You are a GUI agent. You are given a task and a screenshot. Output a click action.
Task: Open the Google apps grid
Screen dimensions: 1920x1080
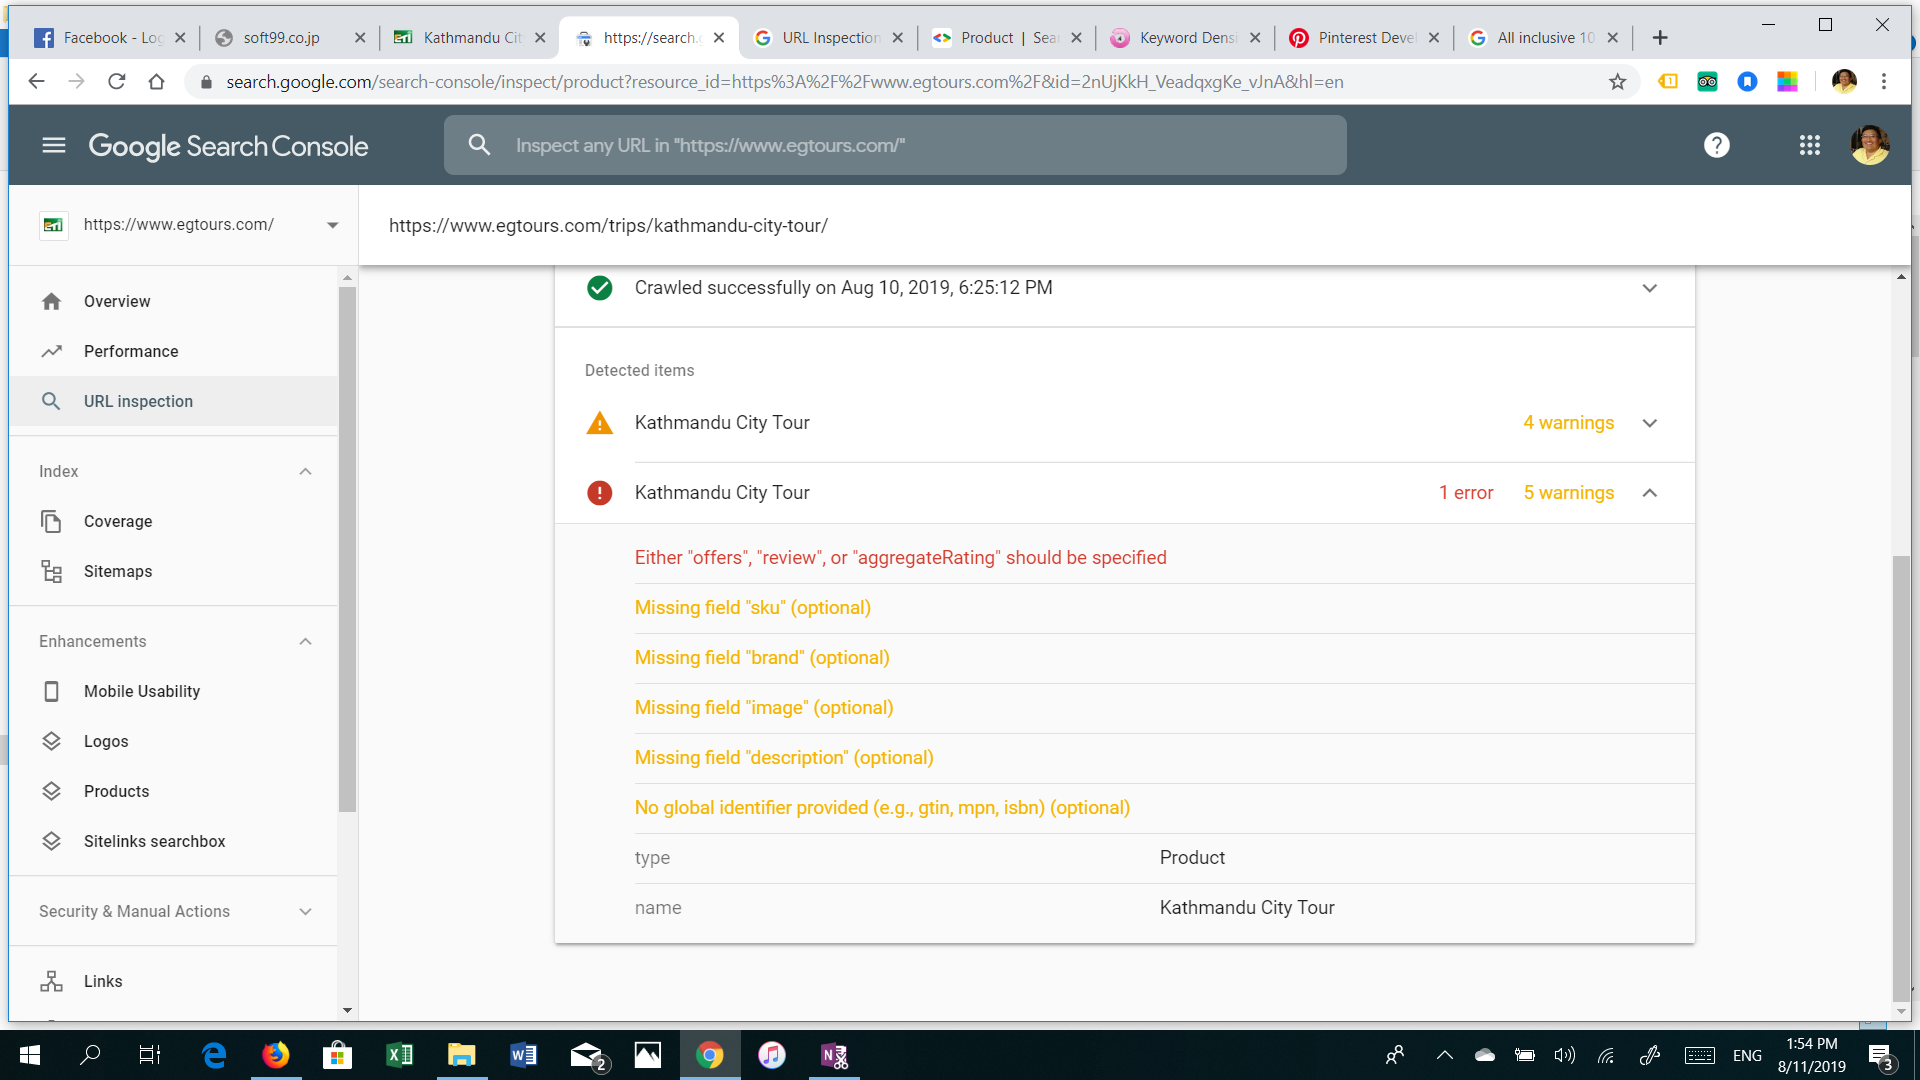(x=1810, y=146)
